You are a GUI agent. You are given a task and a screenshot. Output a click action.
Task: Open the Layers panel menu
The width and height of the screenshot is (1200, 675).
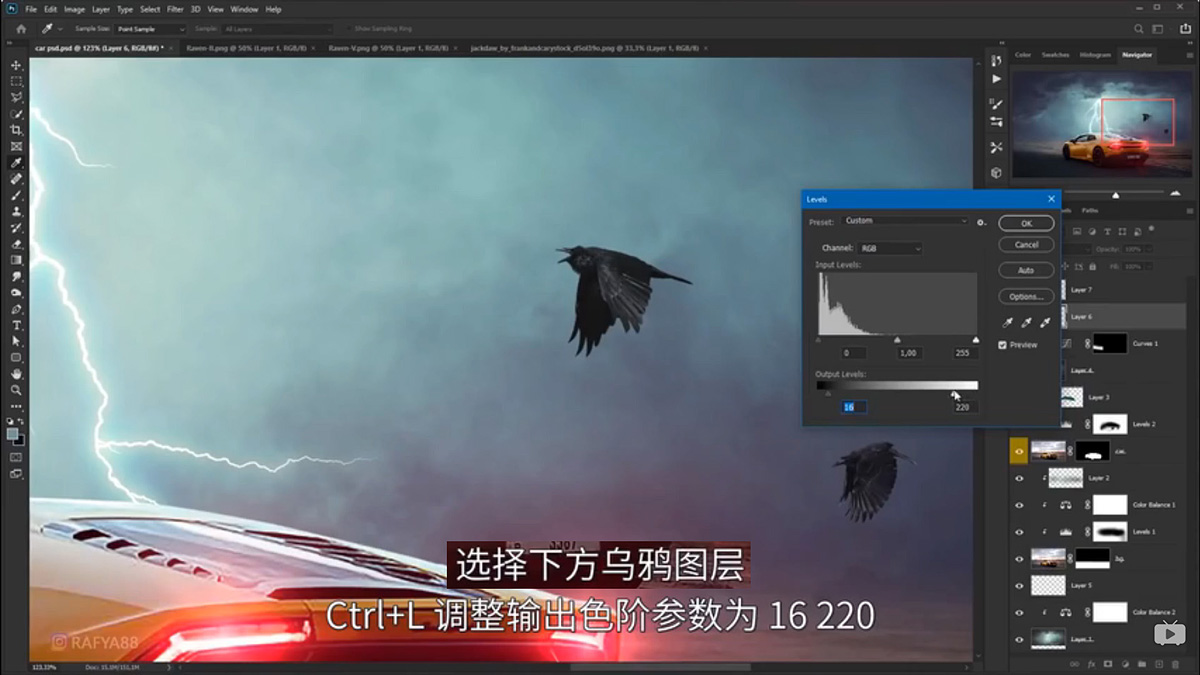pyautogui.click(x=1189, y=211)
